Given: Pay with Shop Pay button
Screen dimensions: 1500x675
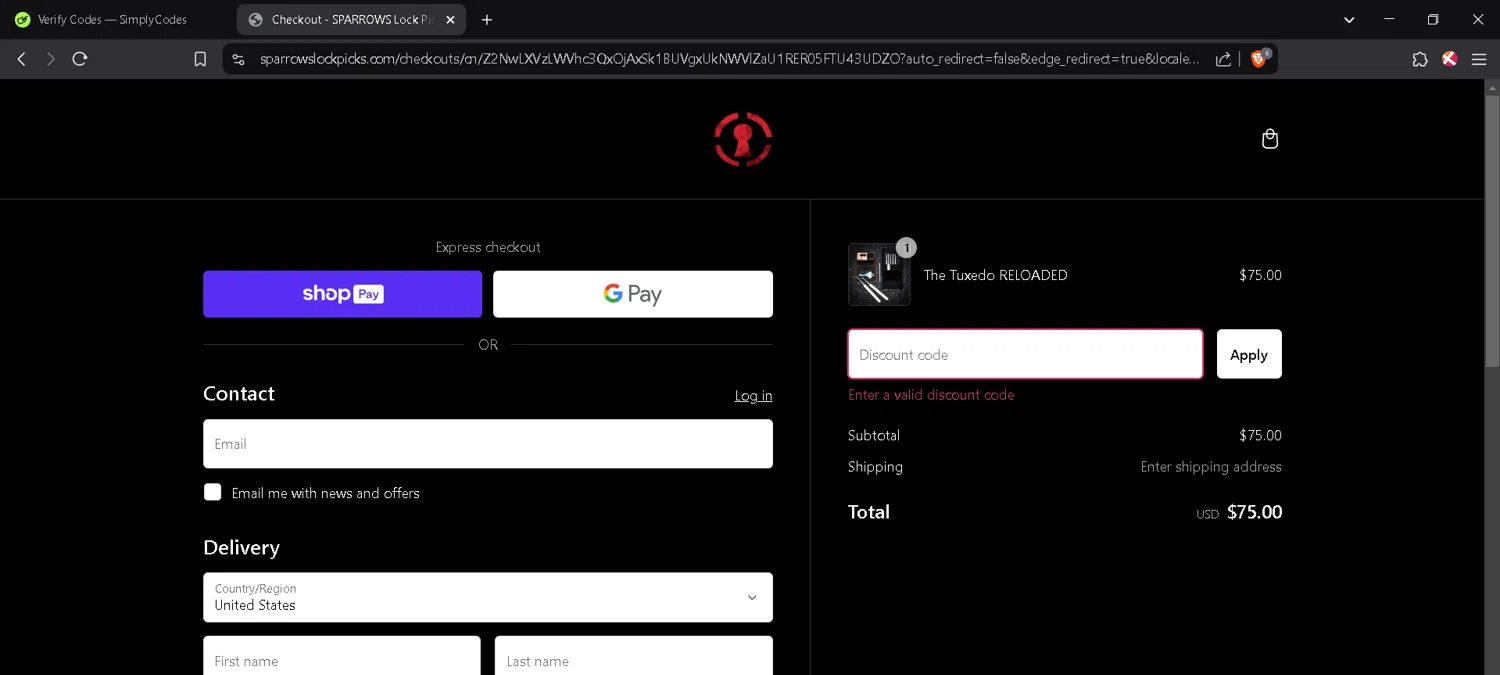Looking at the screenshot, I should pyautogui.click(x=342, y=294).
